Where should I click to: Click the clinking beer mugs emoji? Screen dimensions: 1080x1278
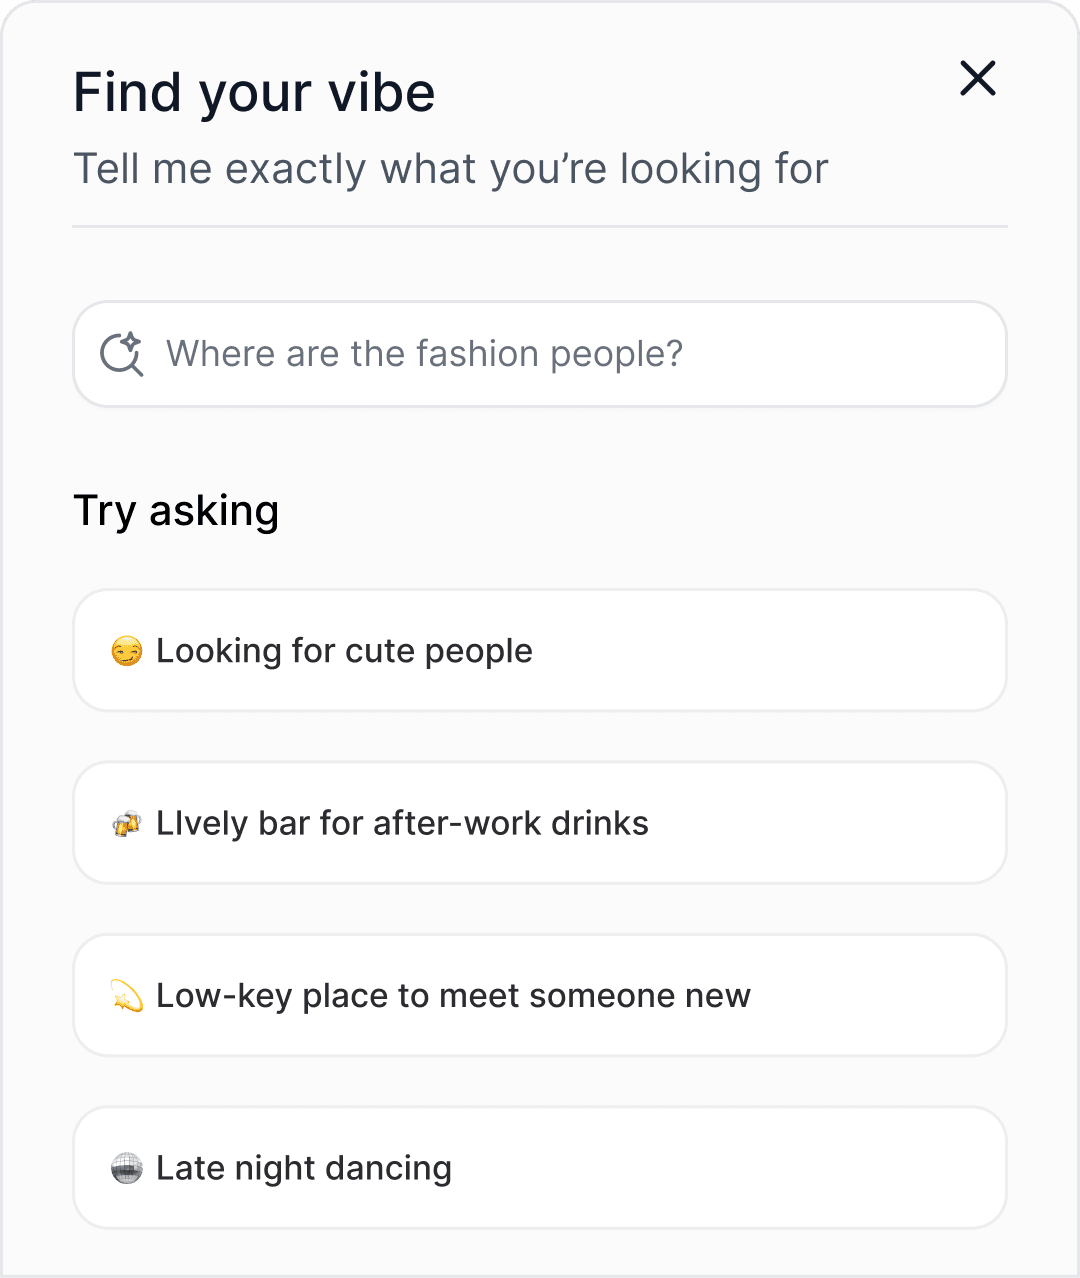127,824
